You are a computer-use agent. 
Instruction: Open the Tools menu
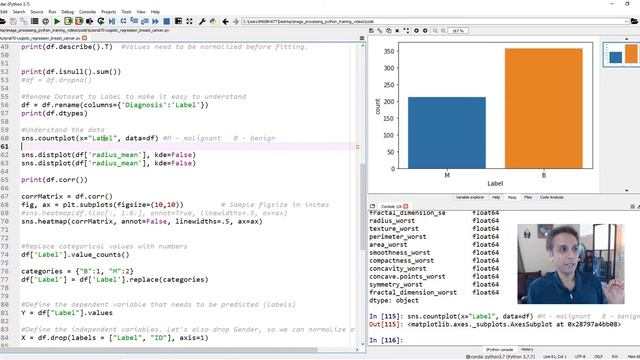pos(127,12)
